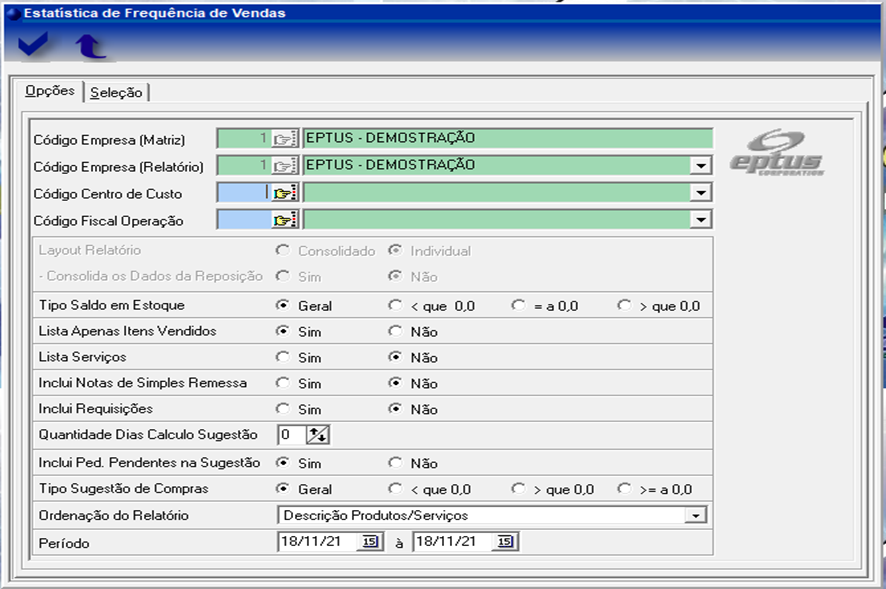Choose '= a 0,0' for Tipo Saldo em Estoque

pos(518,305)
